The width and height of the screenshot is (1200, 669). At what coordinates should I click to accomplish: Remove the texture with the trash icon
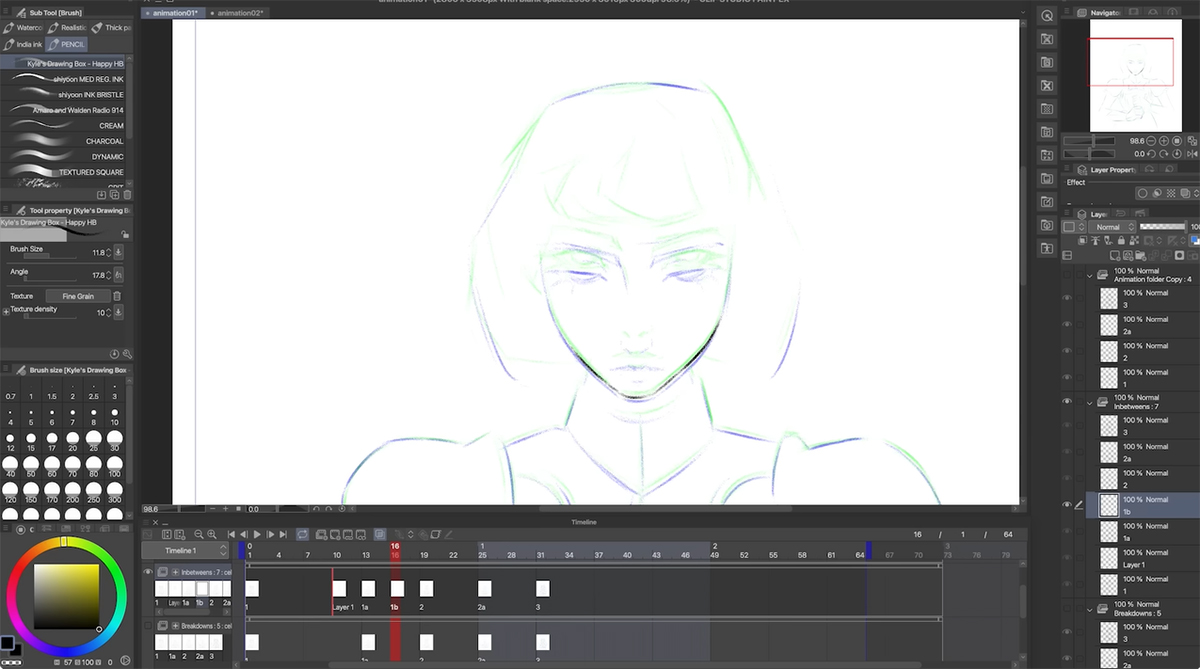[117, 296]
